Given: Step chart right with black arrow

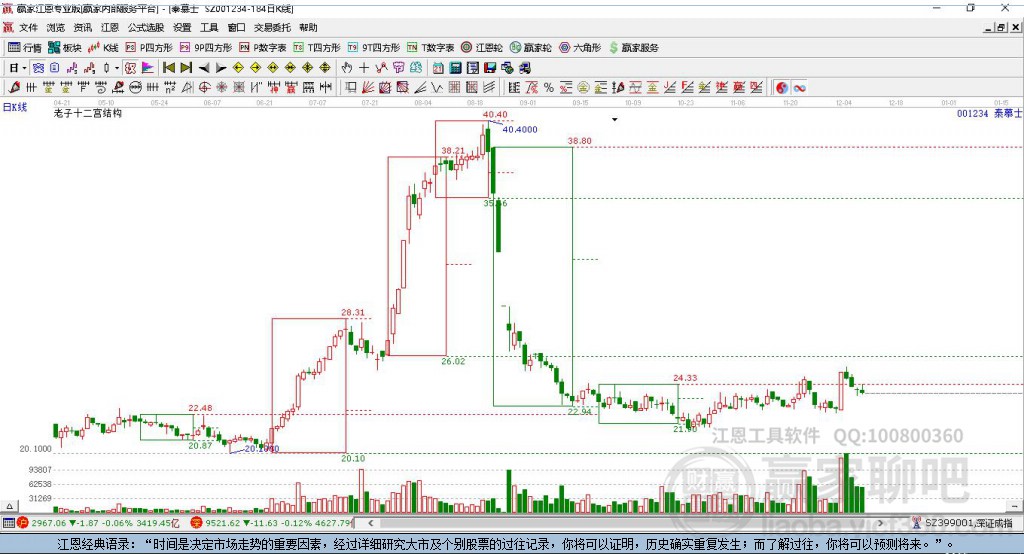Looking at the screenshot, I should (x=221, y=68).
